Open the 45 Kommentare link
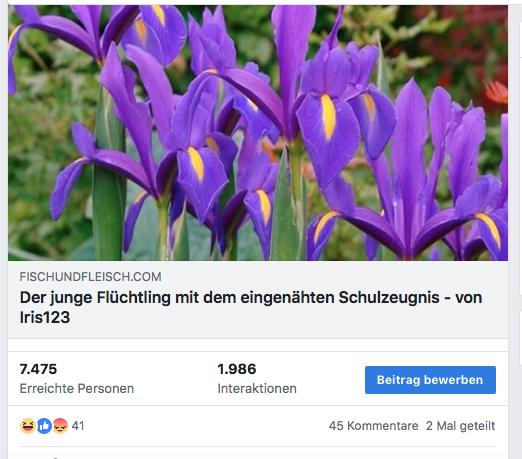 [373, 426]
